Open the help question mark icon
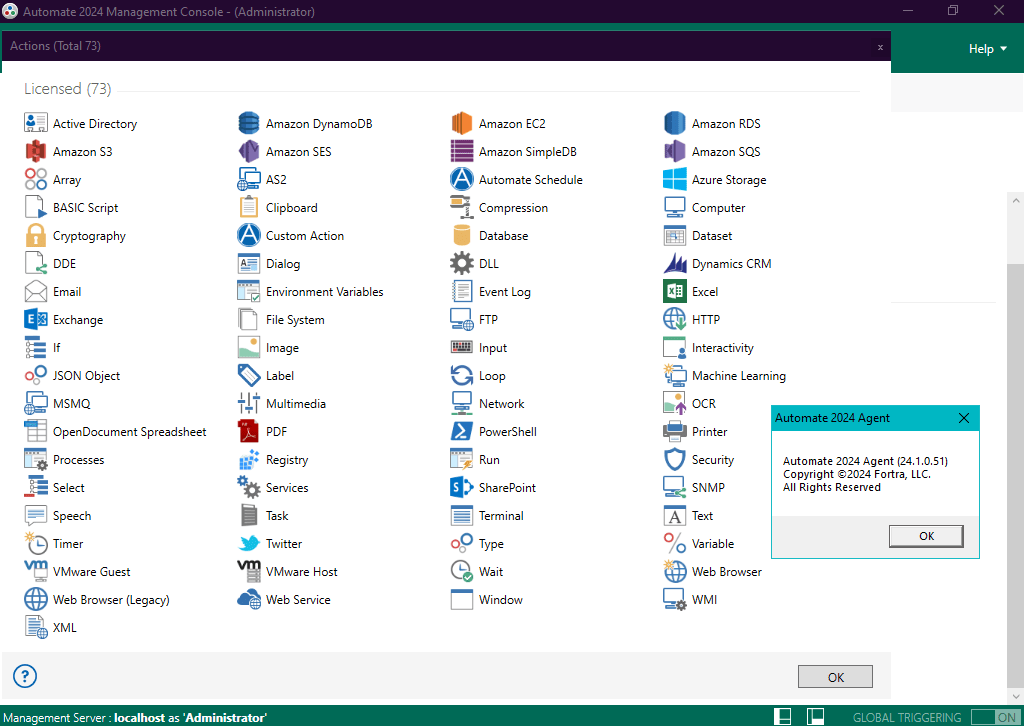This screenshot has width=1024, height=726. pyautogui.click(x=25, y=676)
